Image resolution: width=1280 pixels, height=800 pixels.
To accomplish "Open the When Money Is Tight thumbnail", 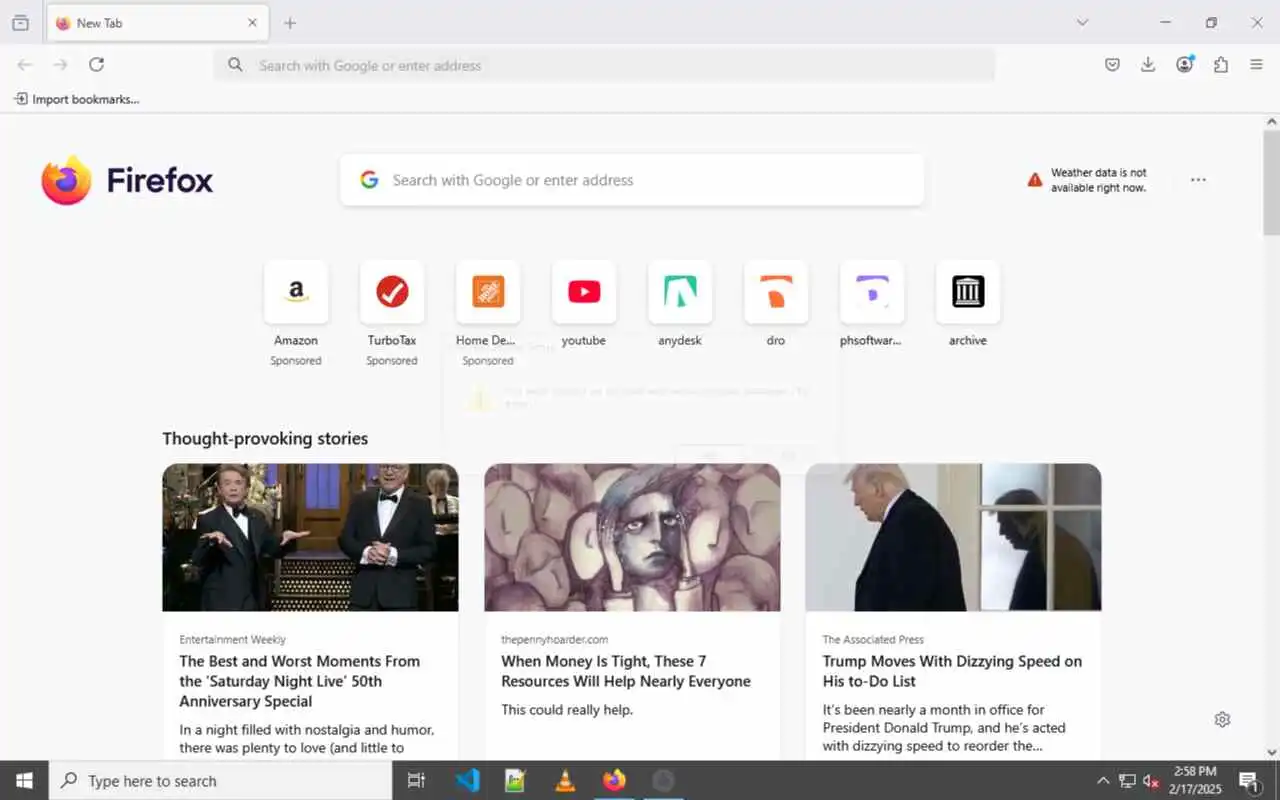I will point(632,537).
